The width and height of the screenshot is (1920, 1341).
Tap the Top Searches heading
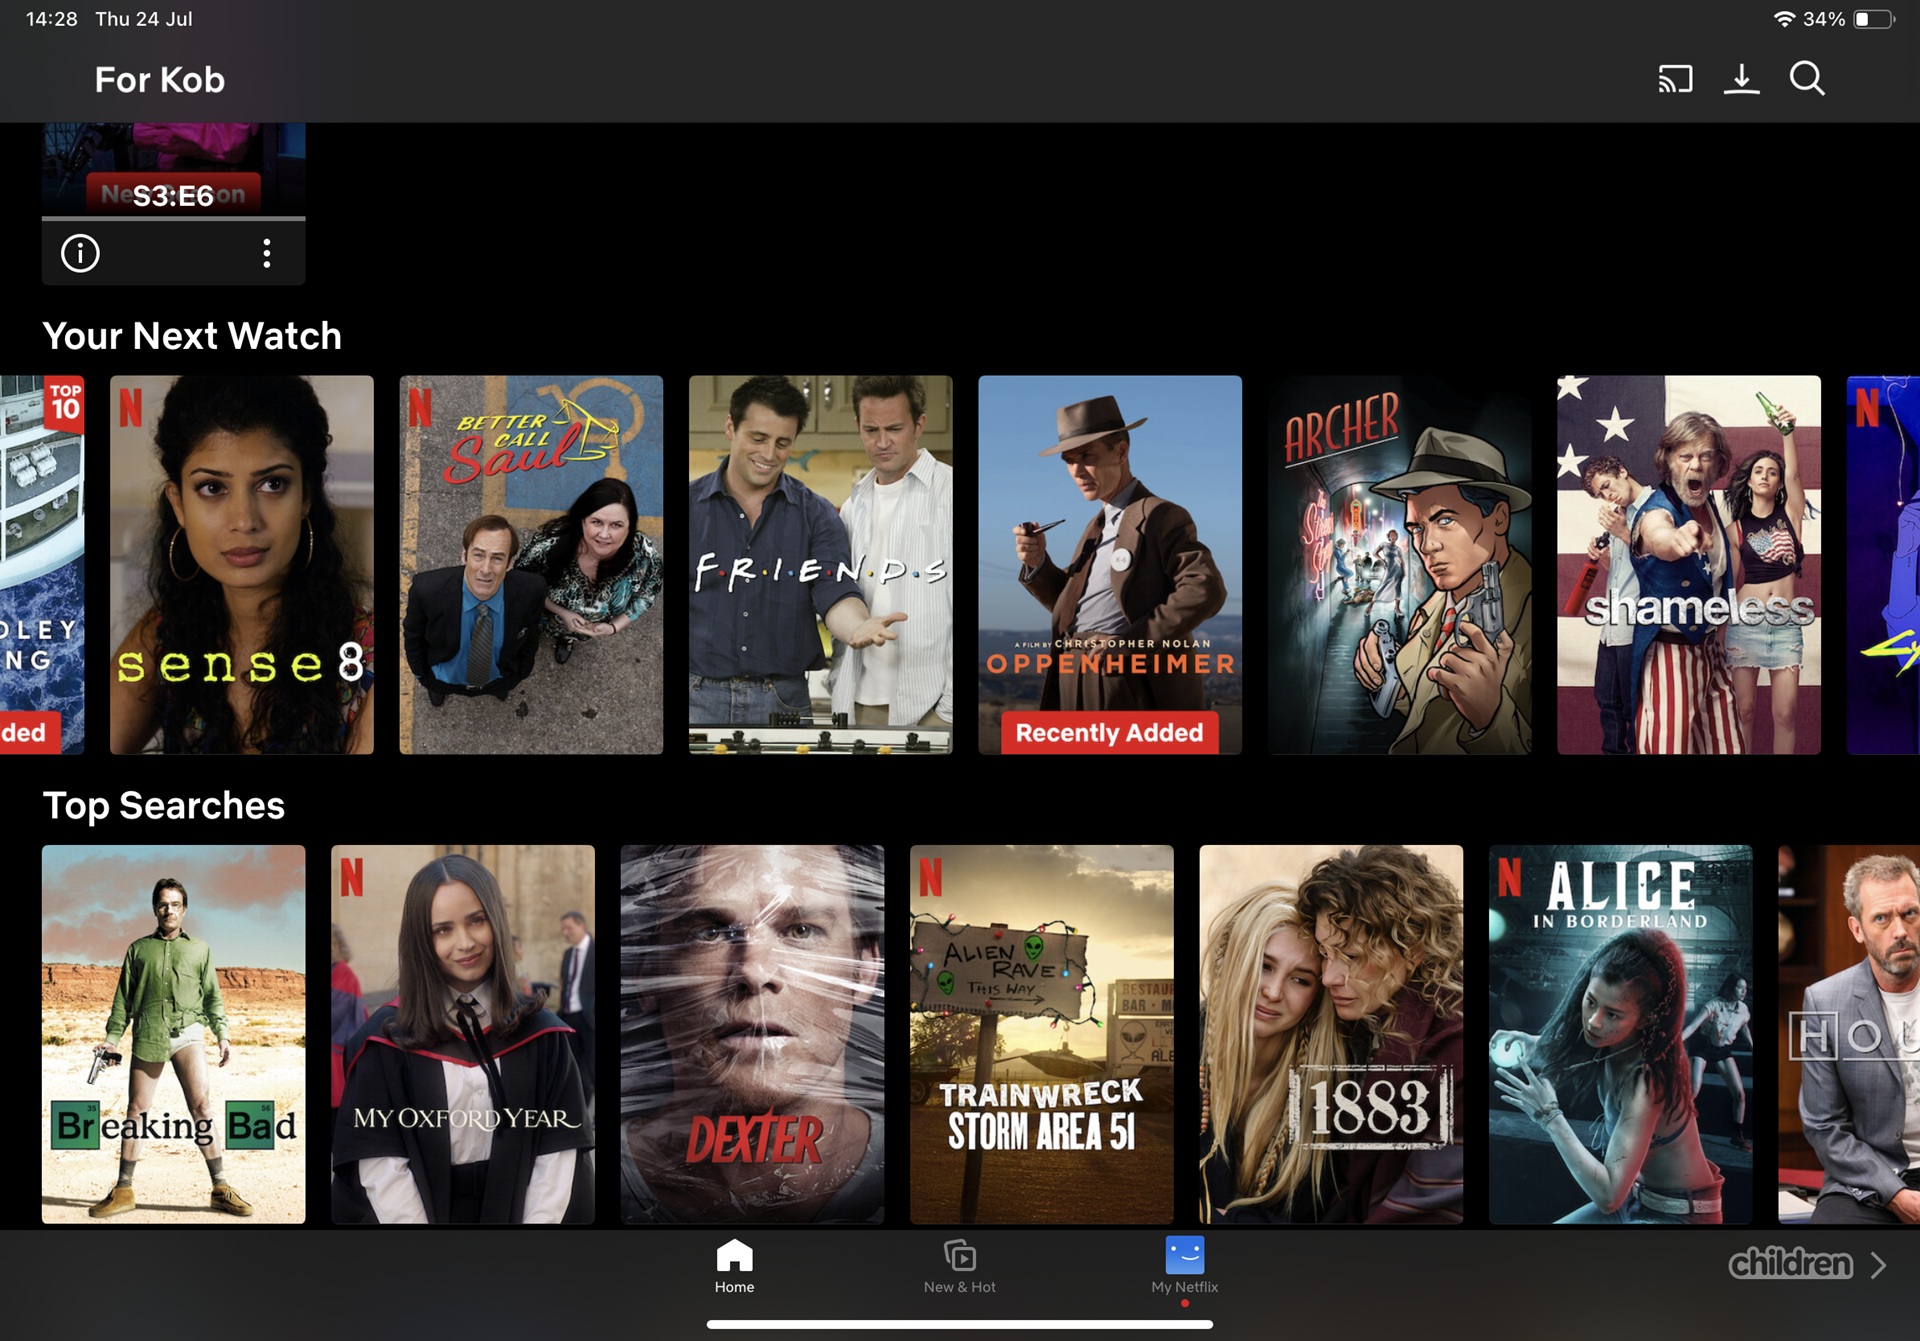click(x=164, y=806)
